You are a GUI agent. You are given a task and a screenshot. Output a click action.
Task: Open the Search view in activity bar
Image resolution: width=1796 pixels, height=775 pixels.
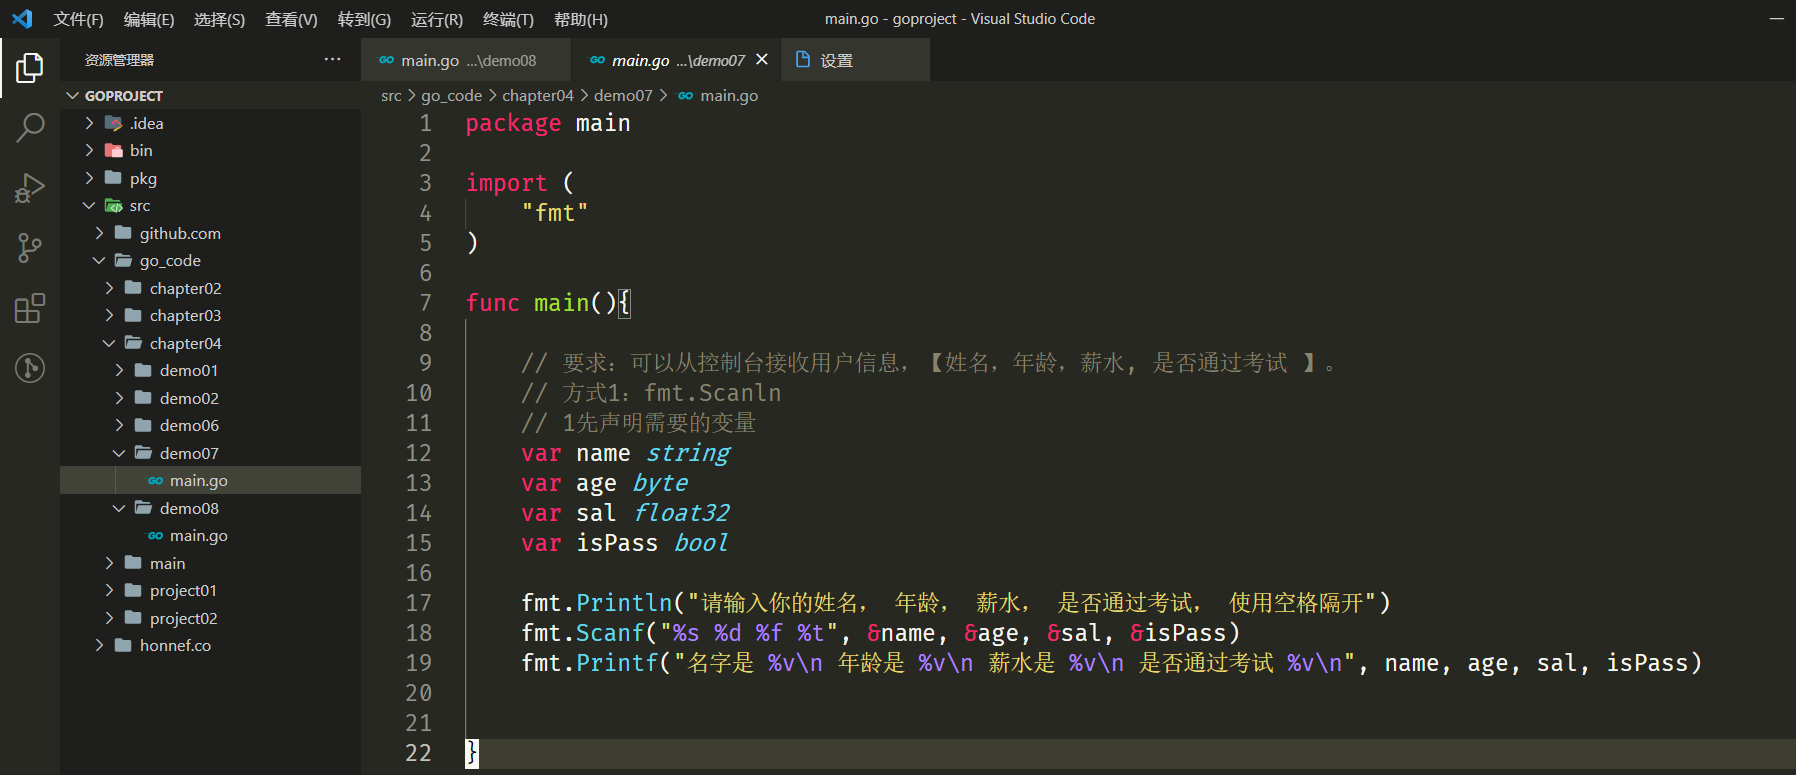[x=30, y=128]
